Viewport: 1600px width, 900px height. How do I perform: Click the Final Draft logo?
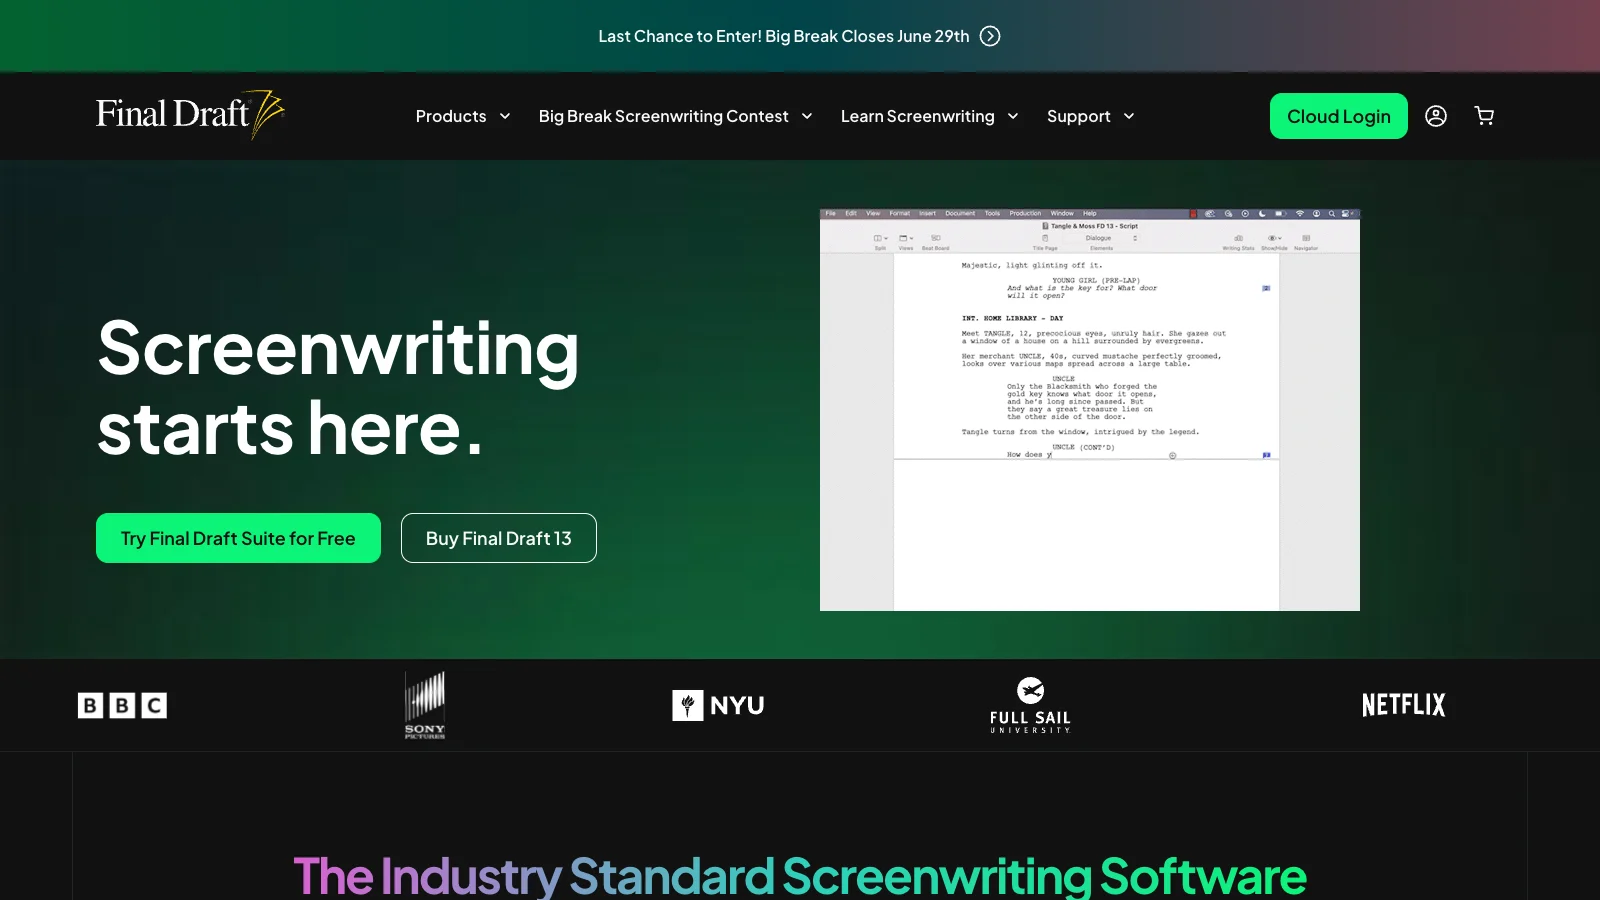pos(190,115)
